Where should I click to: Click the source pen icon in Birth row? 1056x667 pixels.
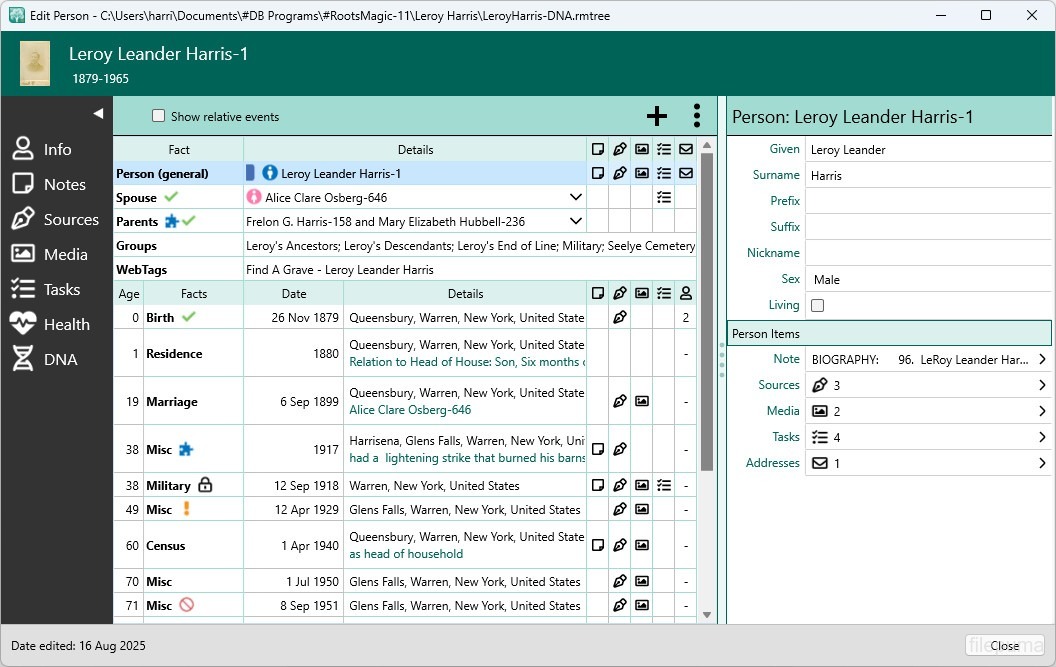[620, 317]
